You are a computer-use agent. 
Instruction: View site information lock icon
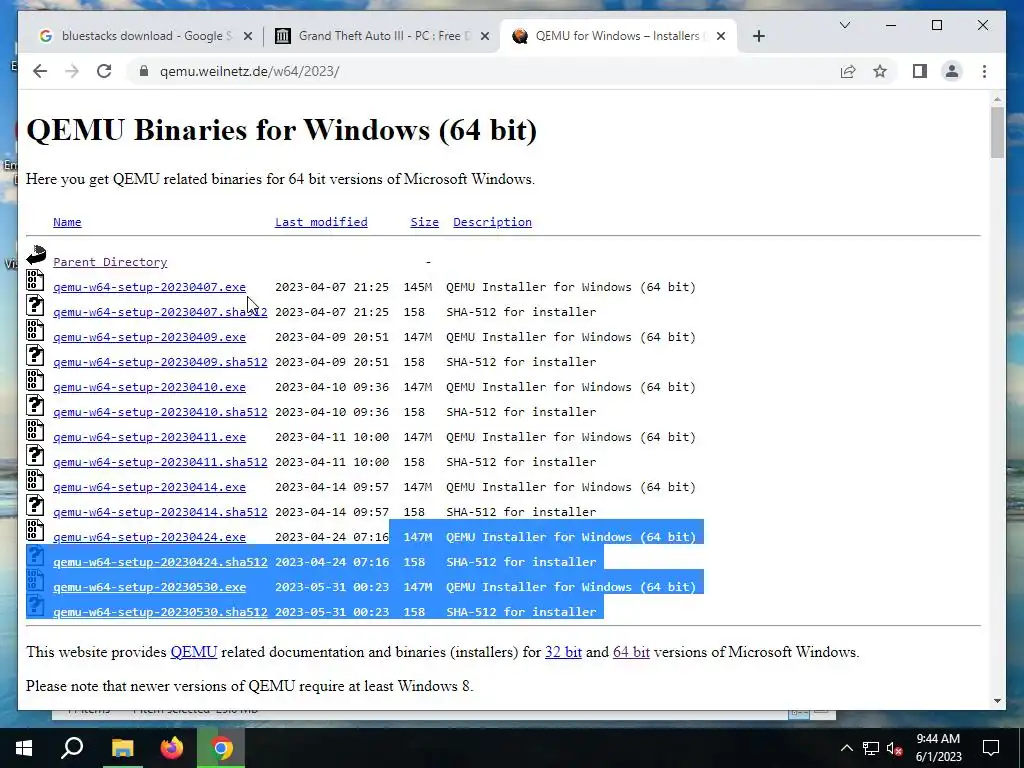coord(144,71)
